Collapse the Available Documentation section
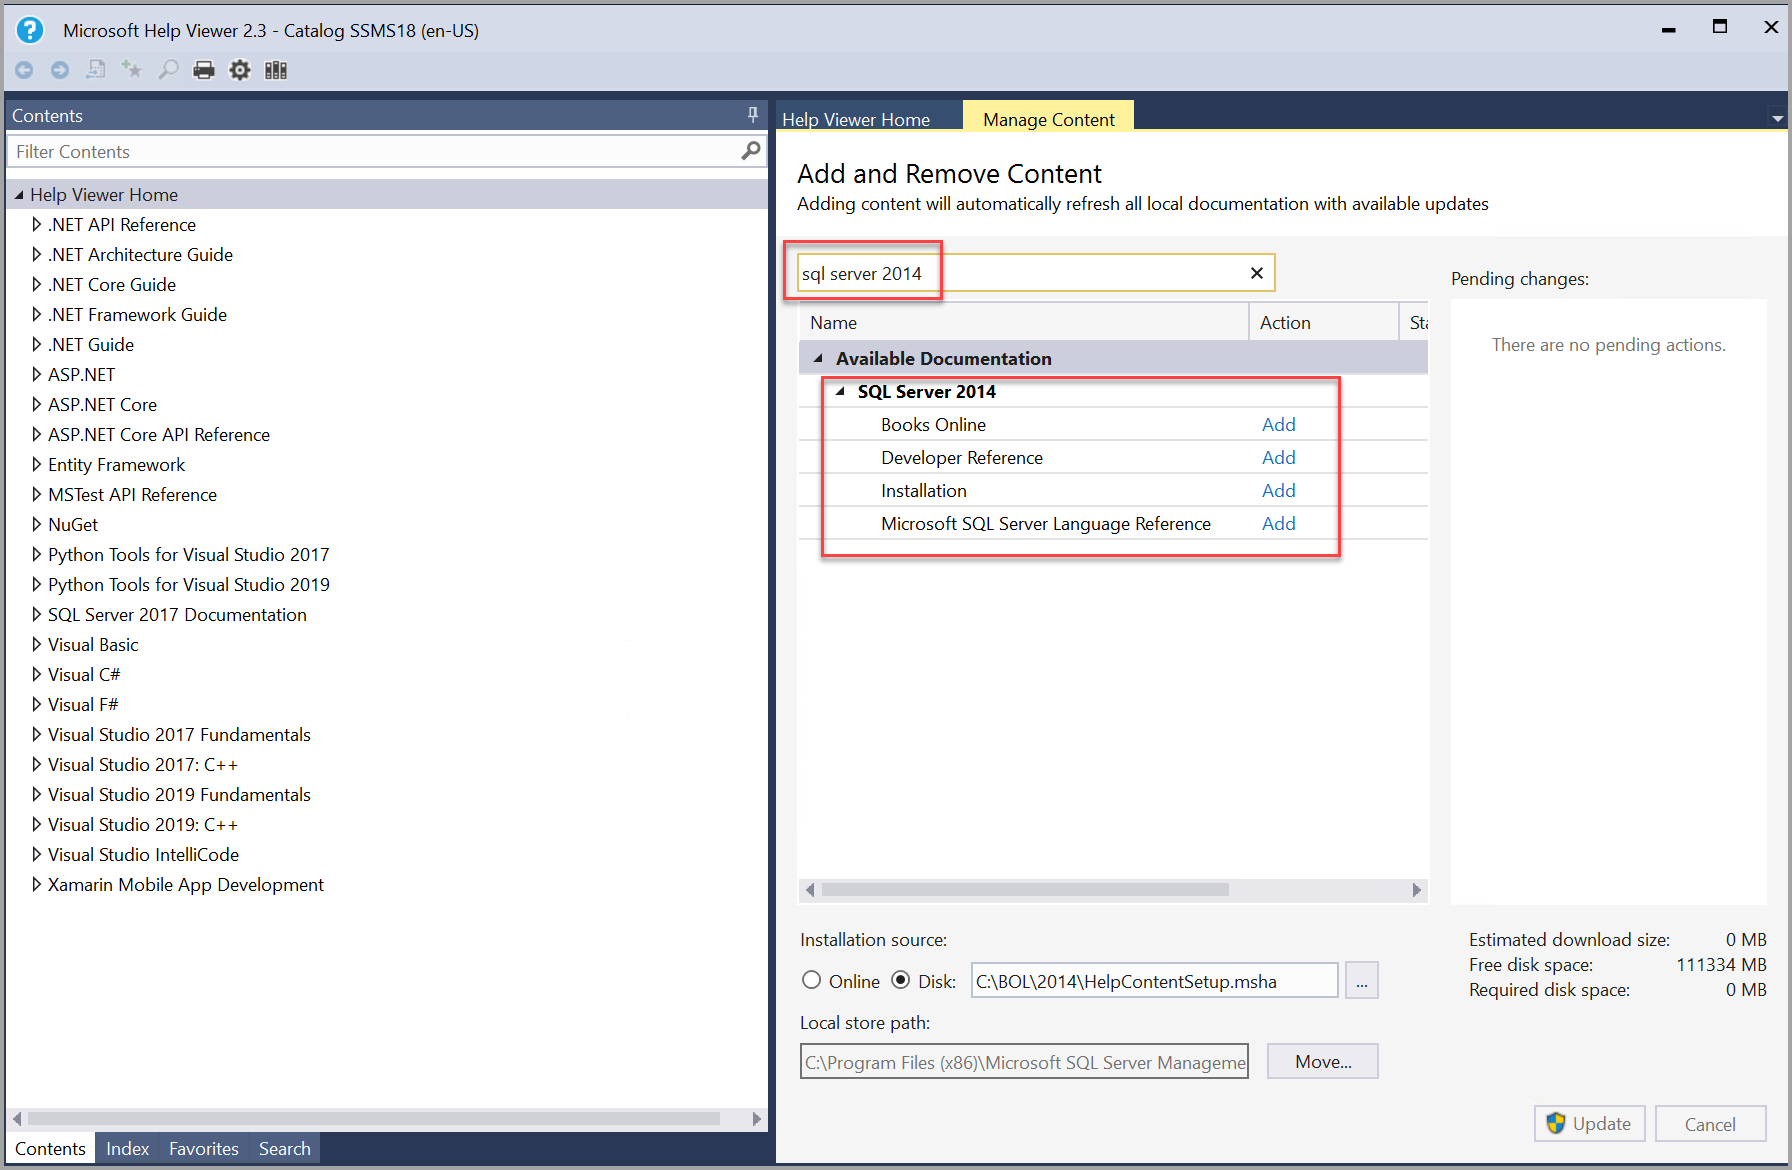 [818, 358]
